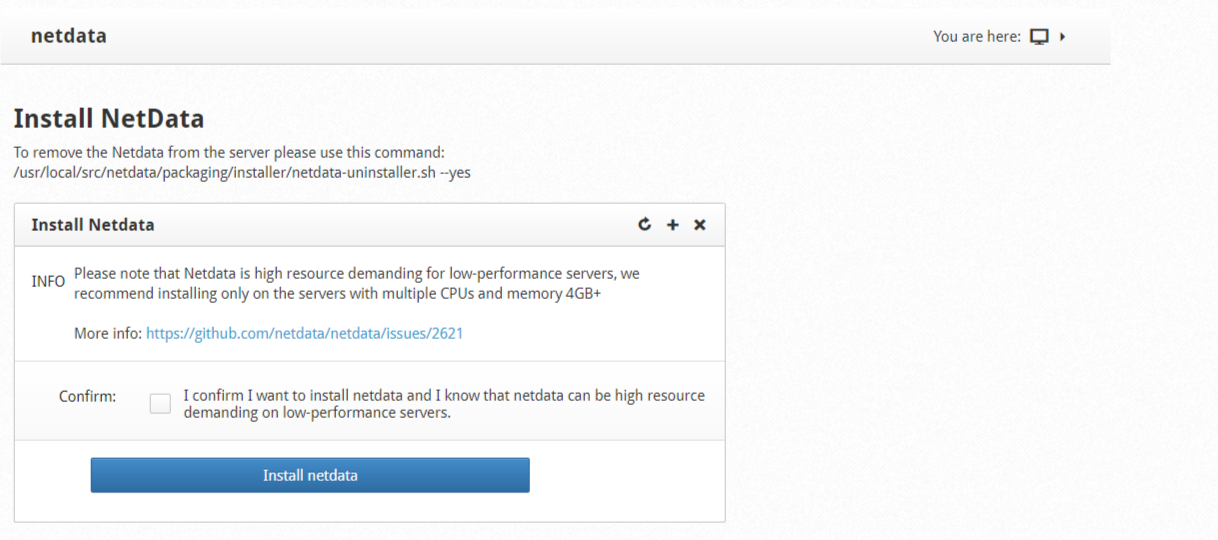Click the 'More info:' text
The width and height of the screenshot is (1218, 540).
point(108,333)
